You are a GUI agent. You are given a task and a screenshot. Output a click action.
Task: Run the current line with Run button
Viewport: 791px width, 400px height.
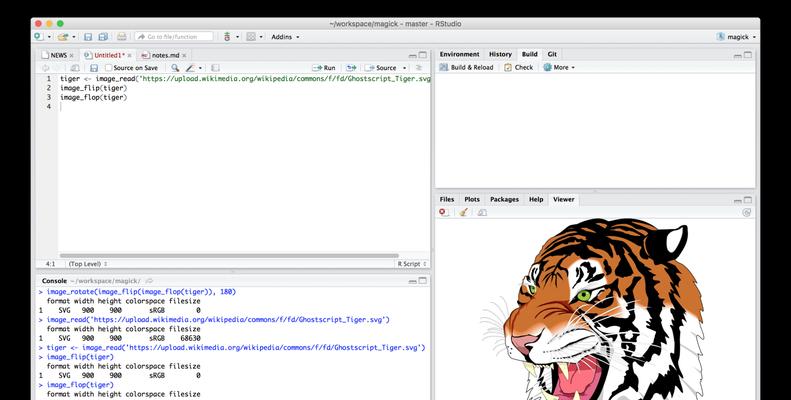click(x=323, y=68)
